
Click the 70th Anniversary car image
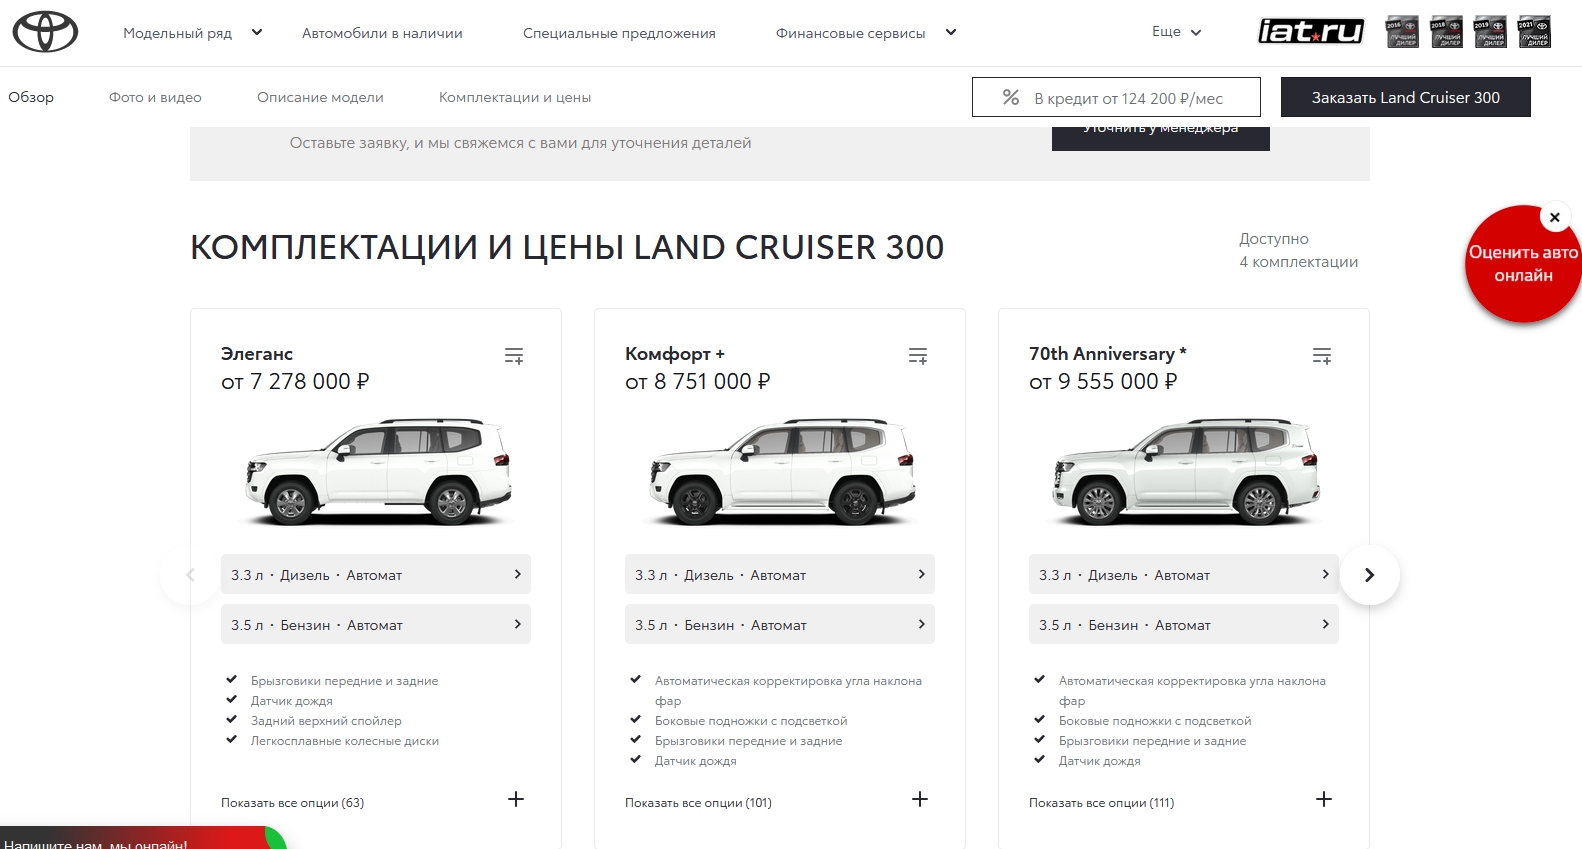1186,471
